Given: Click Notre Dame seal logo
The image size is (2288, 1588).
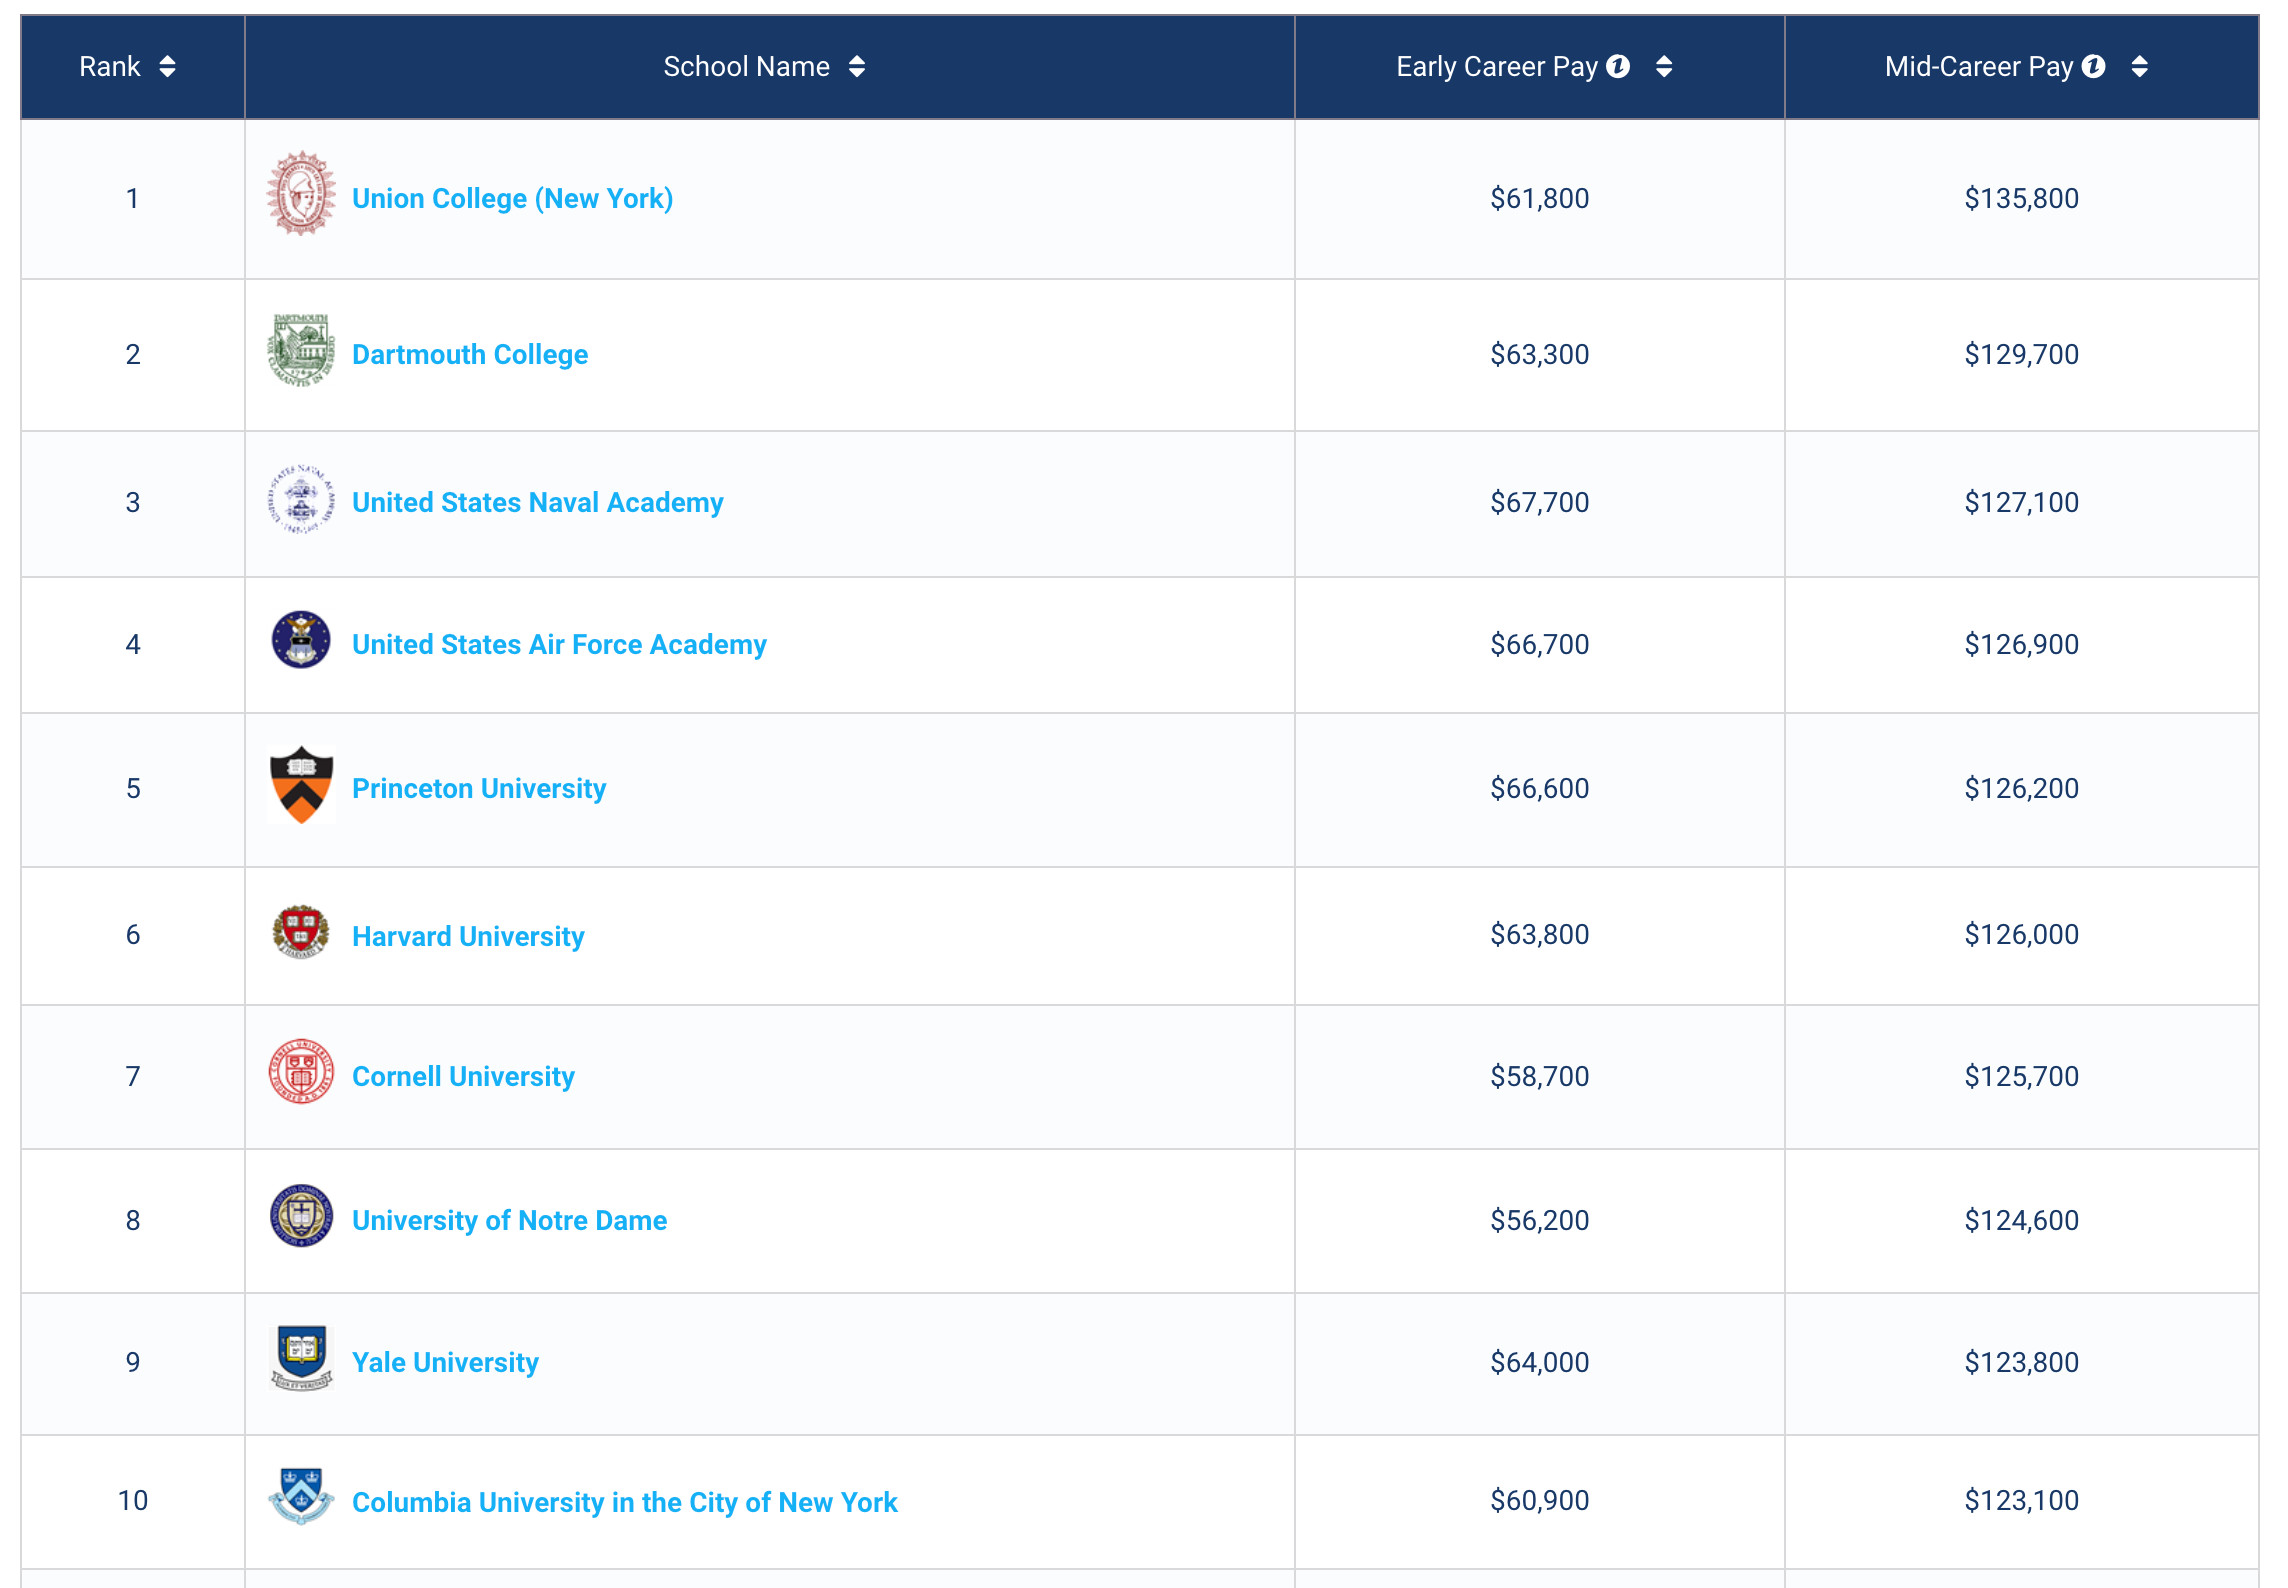Looking at the screenshot, I should [301, 1216].
